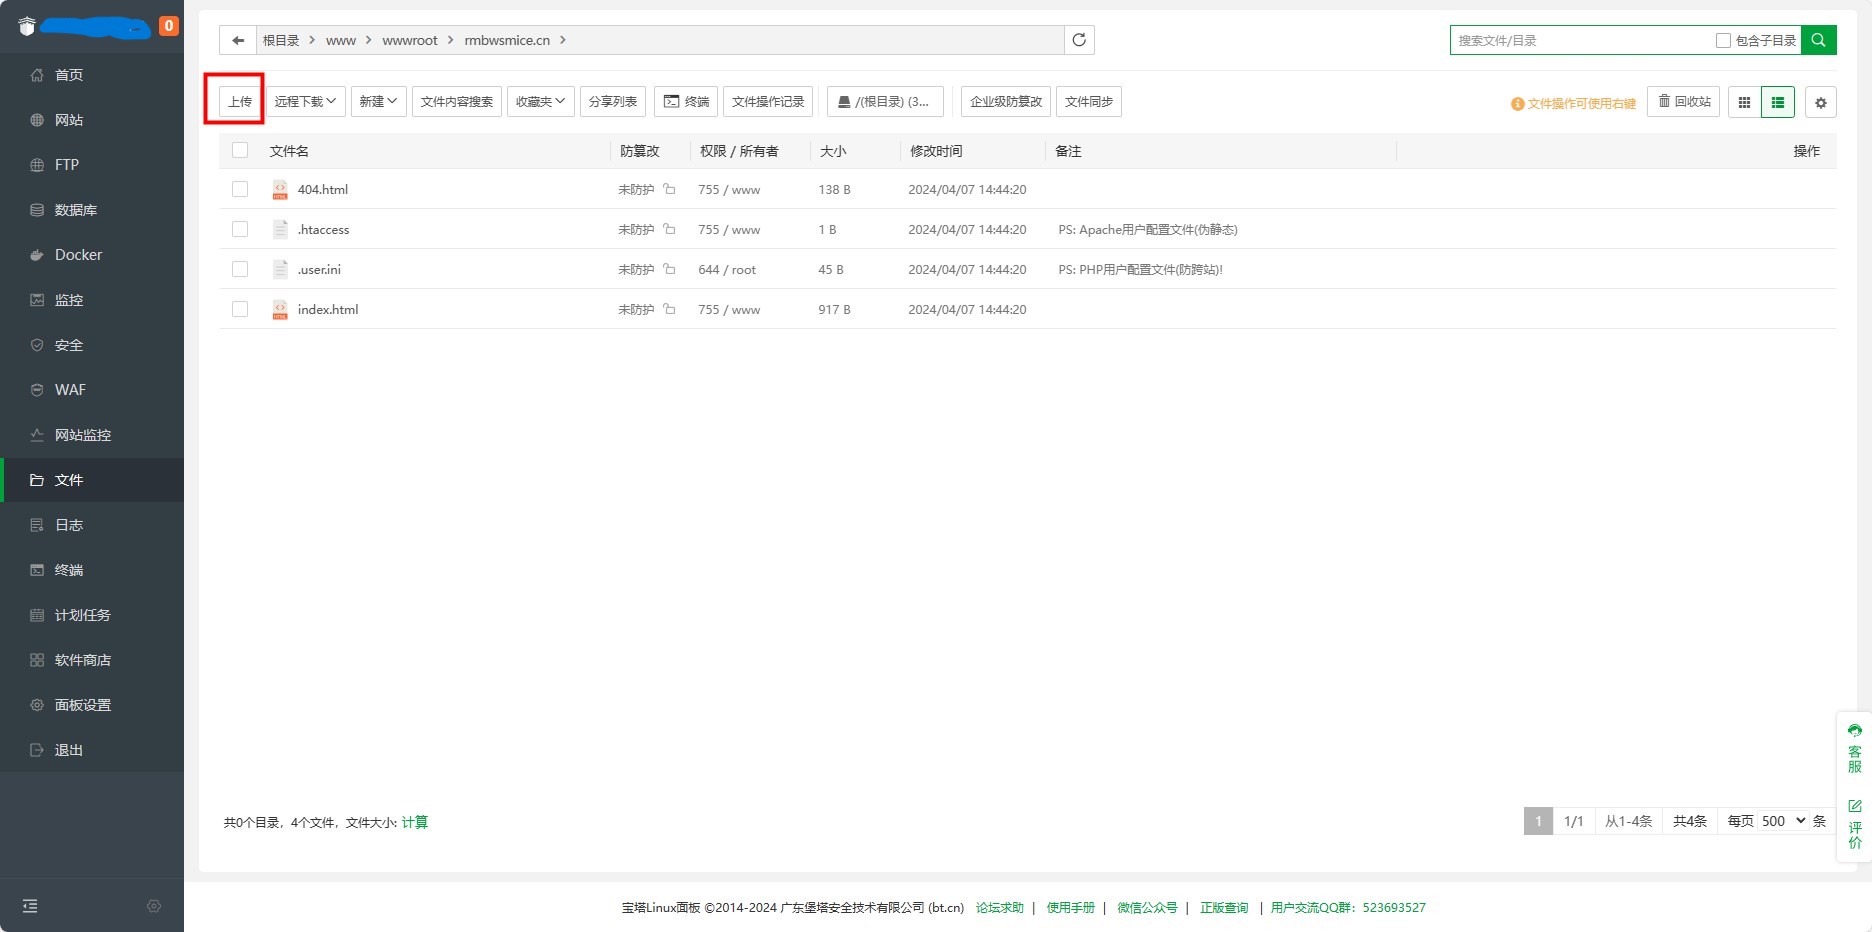Expand the 收藏夹 favorites dropdown
This screenshot has width=1872, height=932.
[541, 101]
